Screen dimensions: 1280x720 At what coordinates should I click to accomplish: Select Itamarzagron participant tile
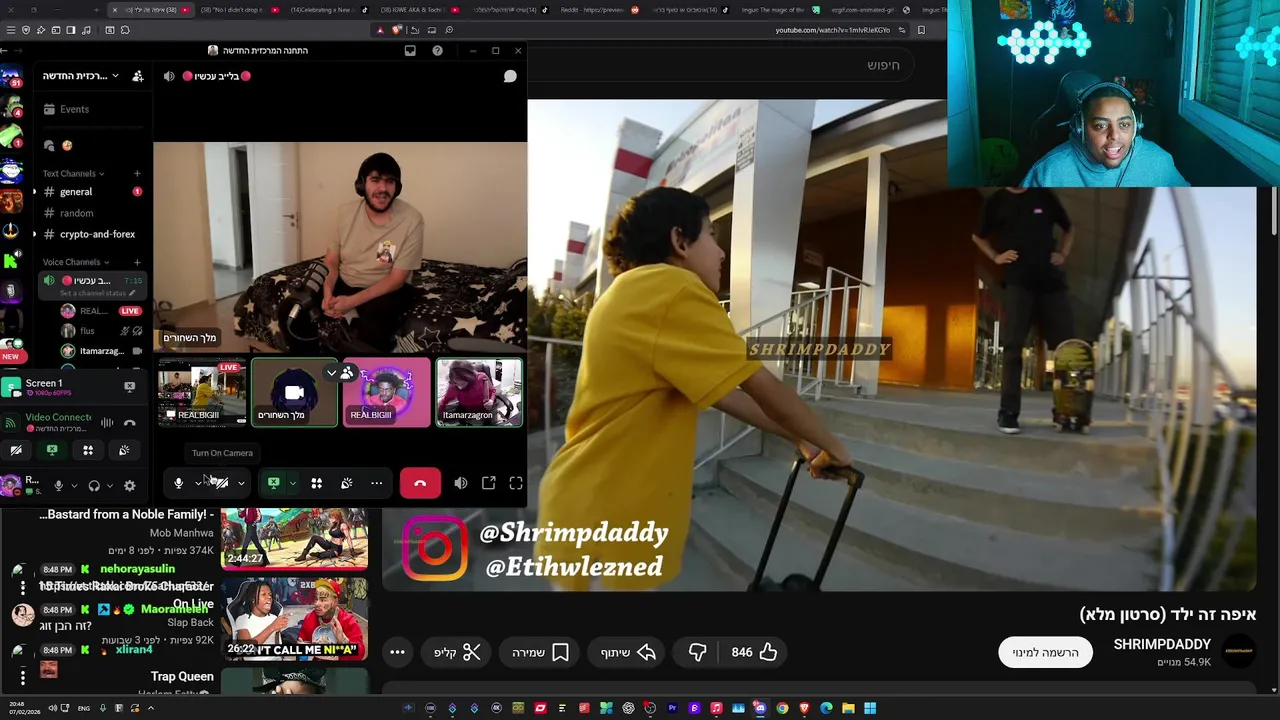(478, 392)
